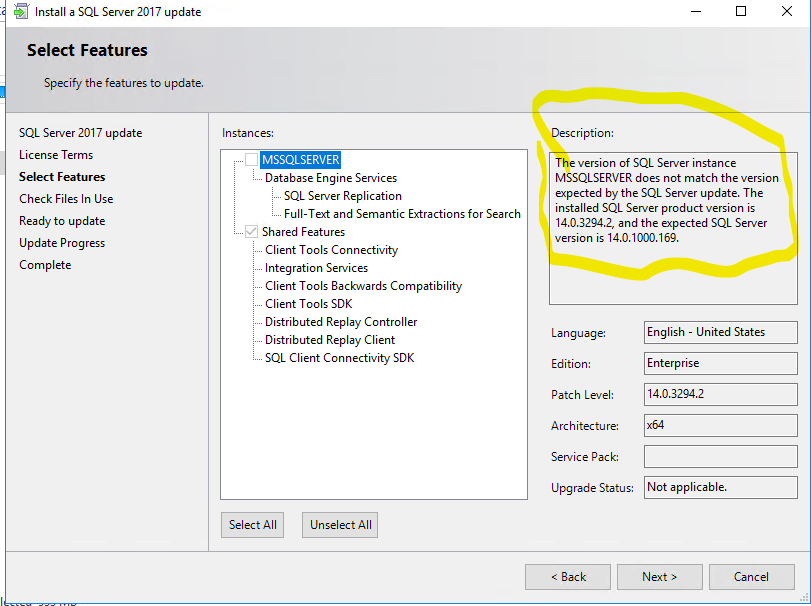Click the Language field showing English - United States
This screenshot has height=606, width=811.
tap(720, 332)
